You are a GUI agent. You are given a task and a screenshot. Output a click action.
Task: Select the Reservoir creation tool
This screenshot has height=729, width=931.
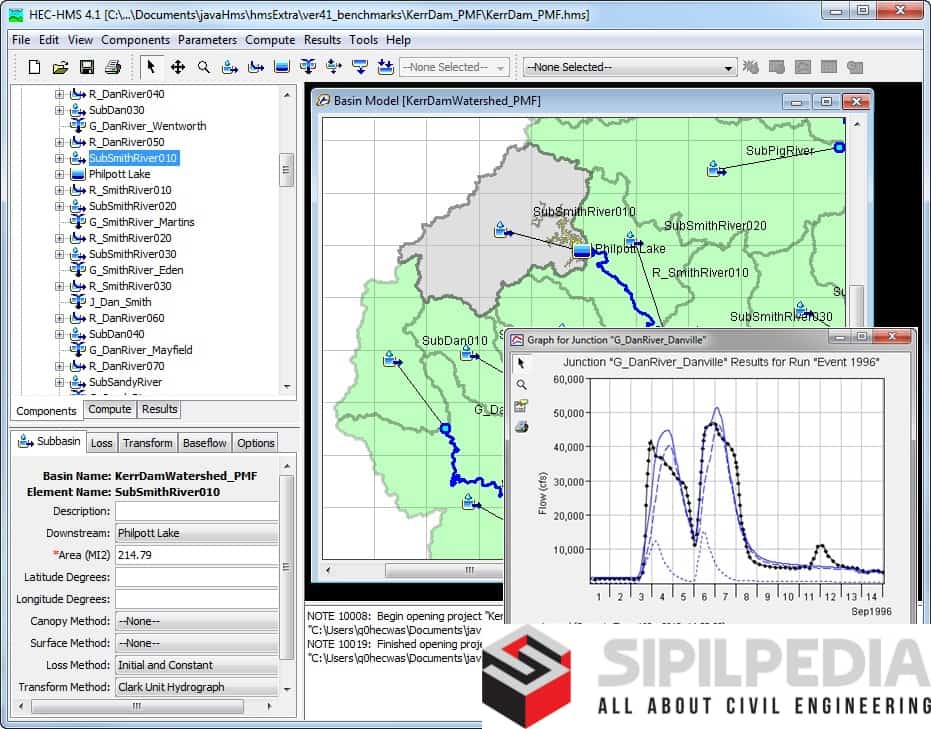[282, 67]
